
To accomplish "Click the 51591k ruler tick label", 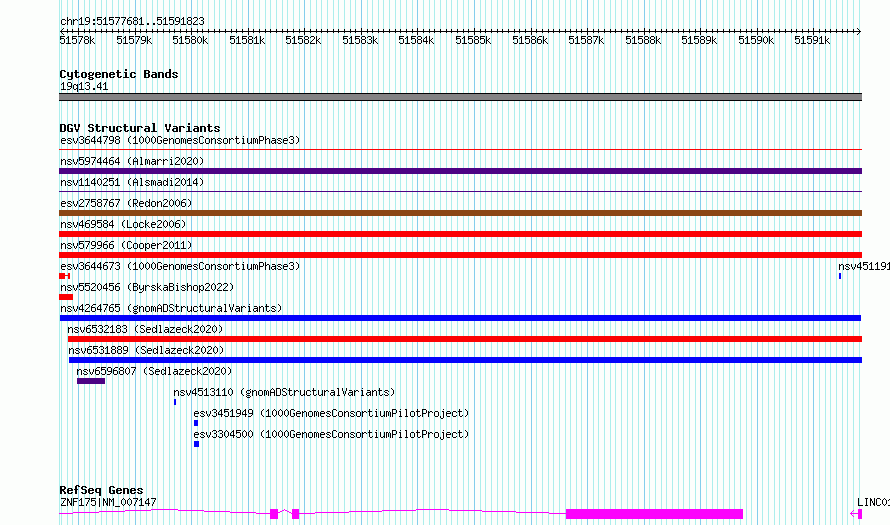I will [812, 40].
